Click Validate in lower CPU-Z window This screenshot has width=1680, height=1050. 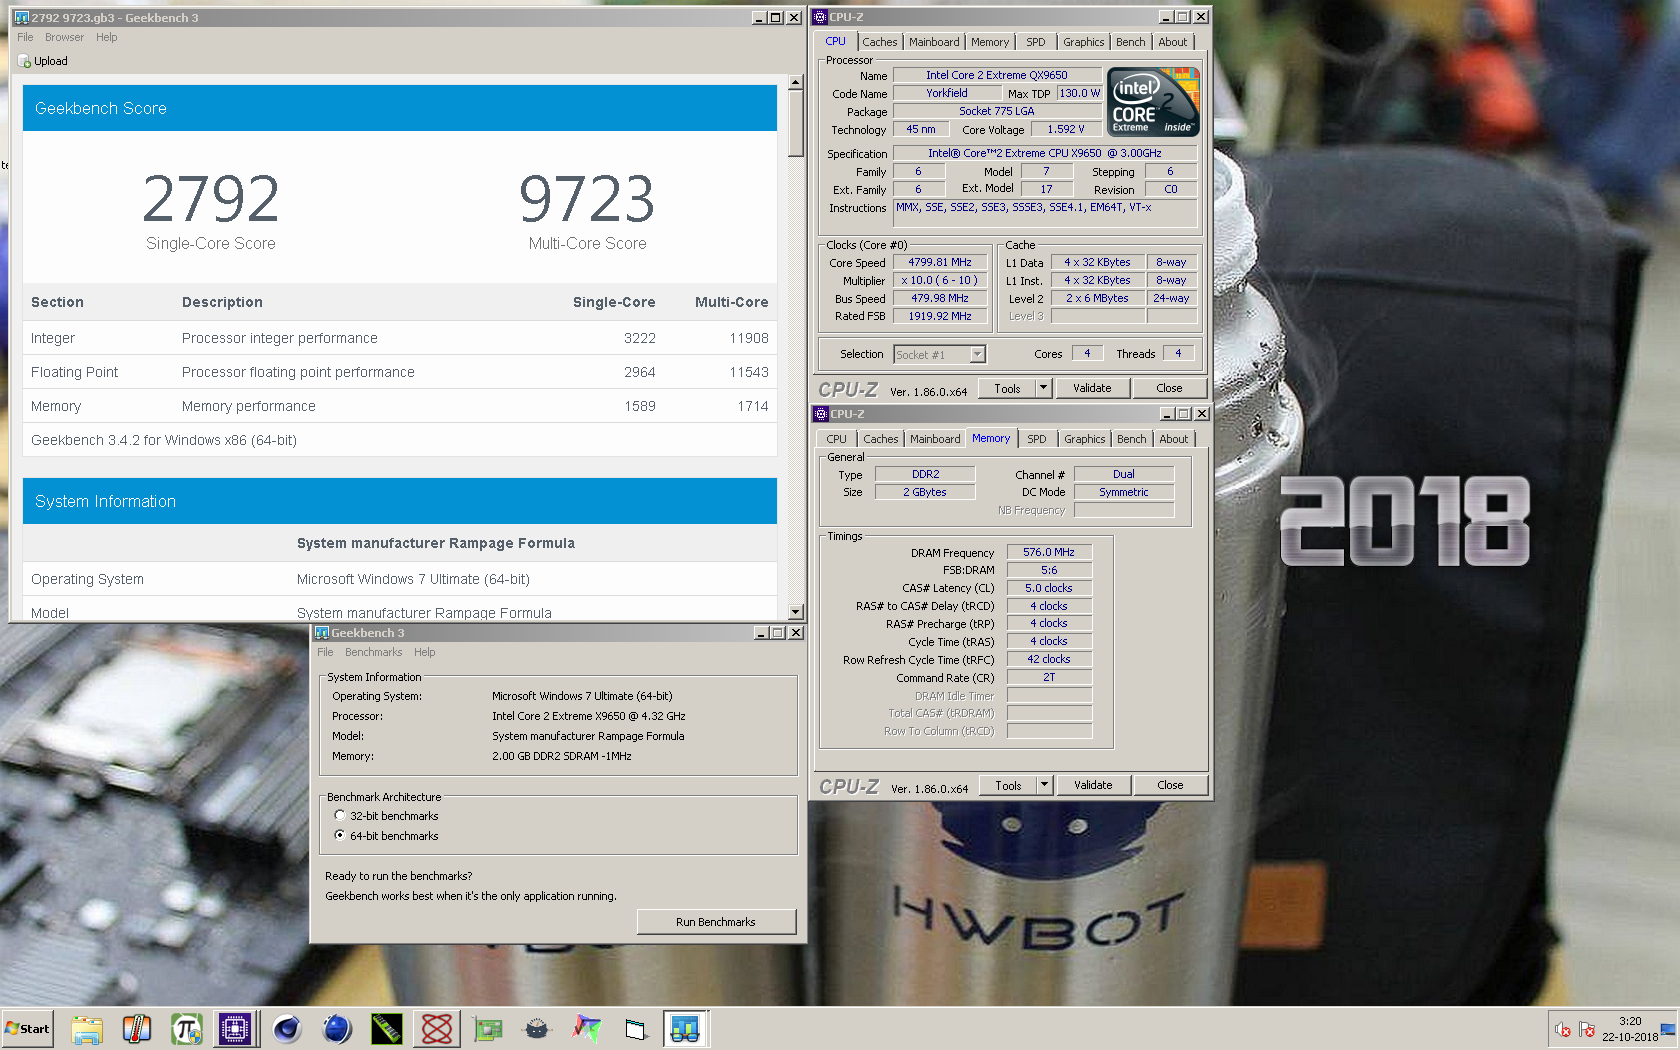(x=1093, y=785)
